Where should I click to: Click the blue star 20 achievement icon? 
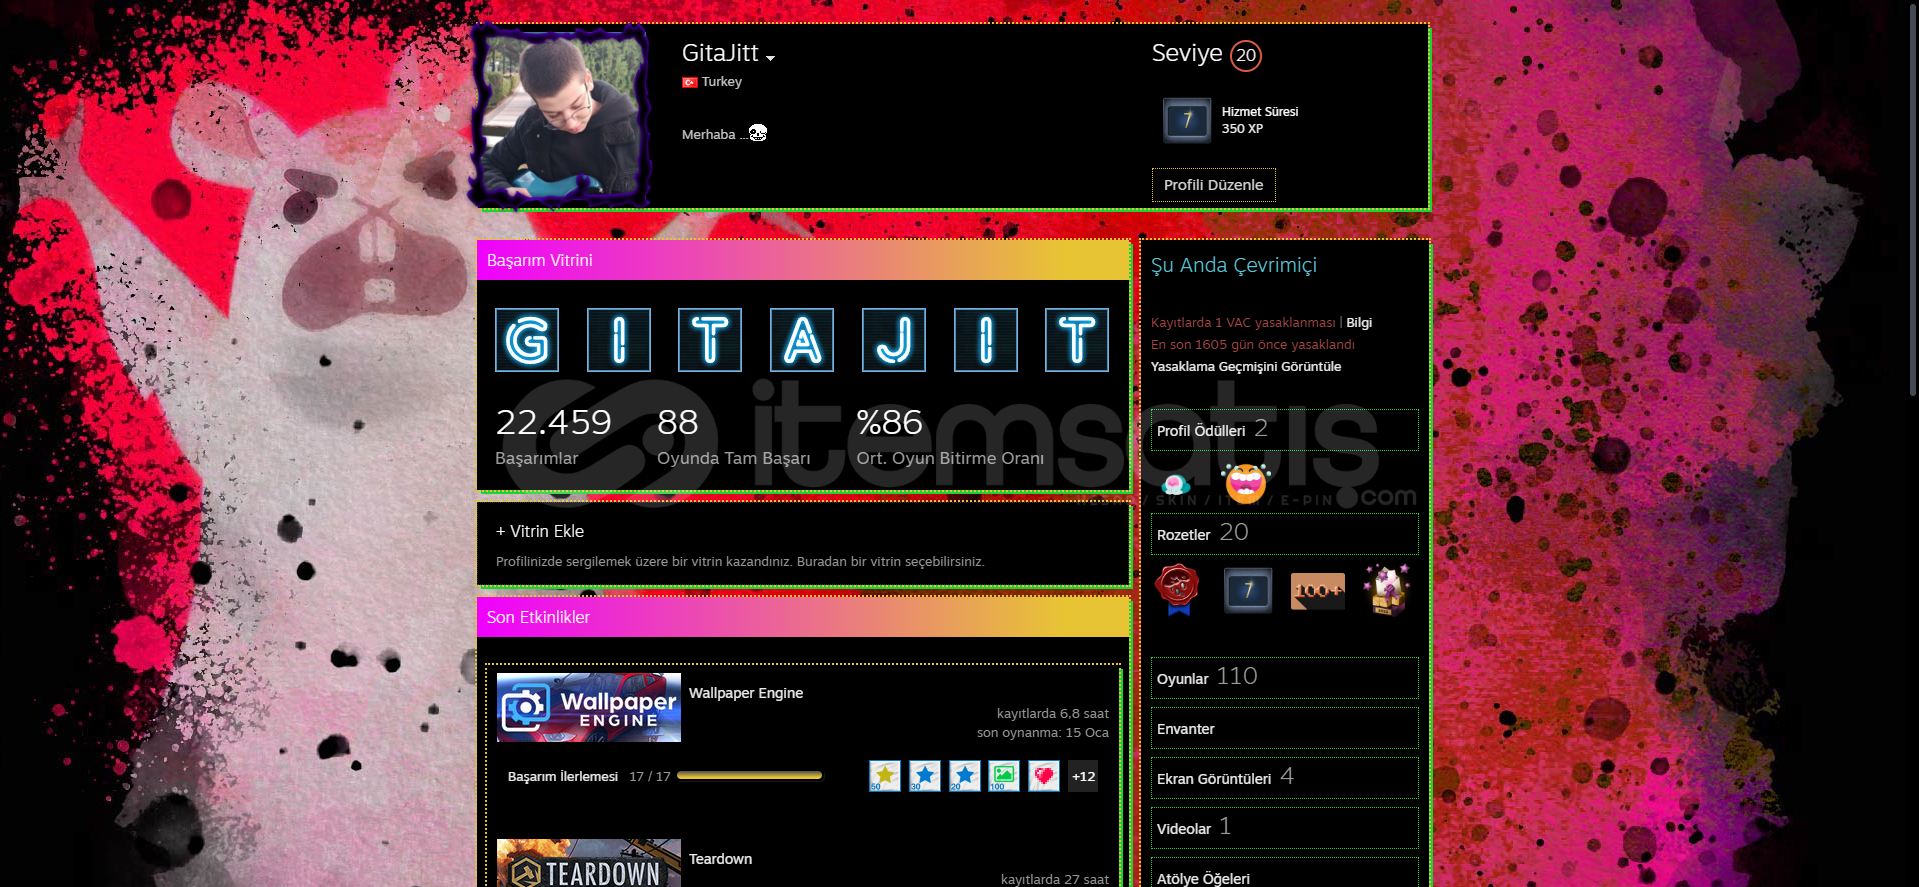click(x=965, y=776)
